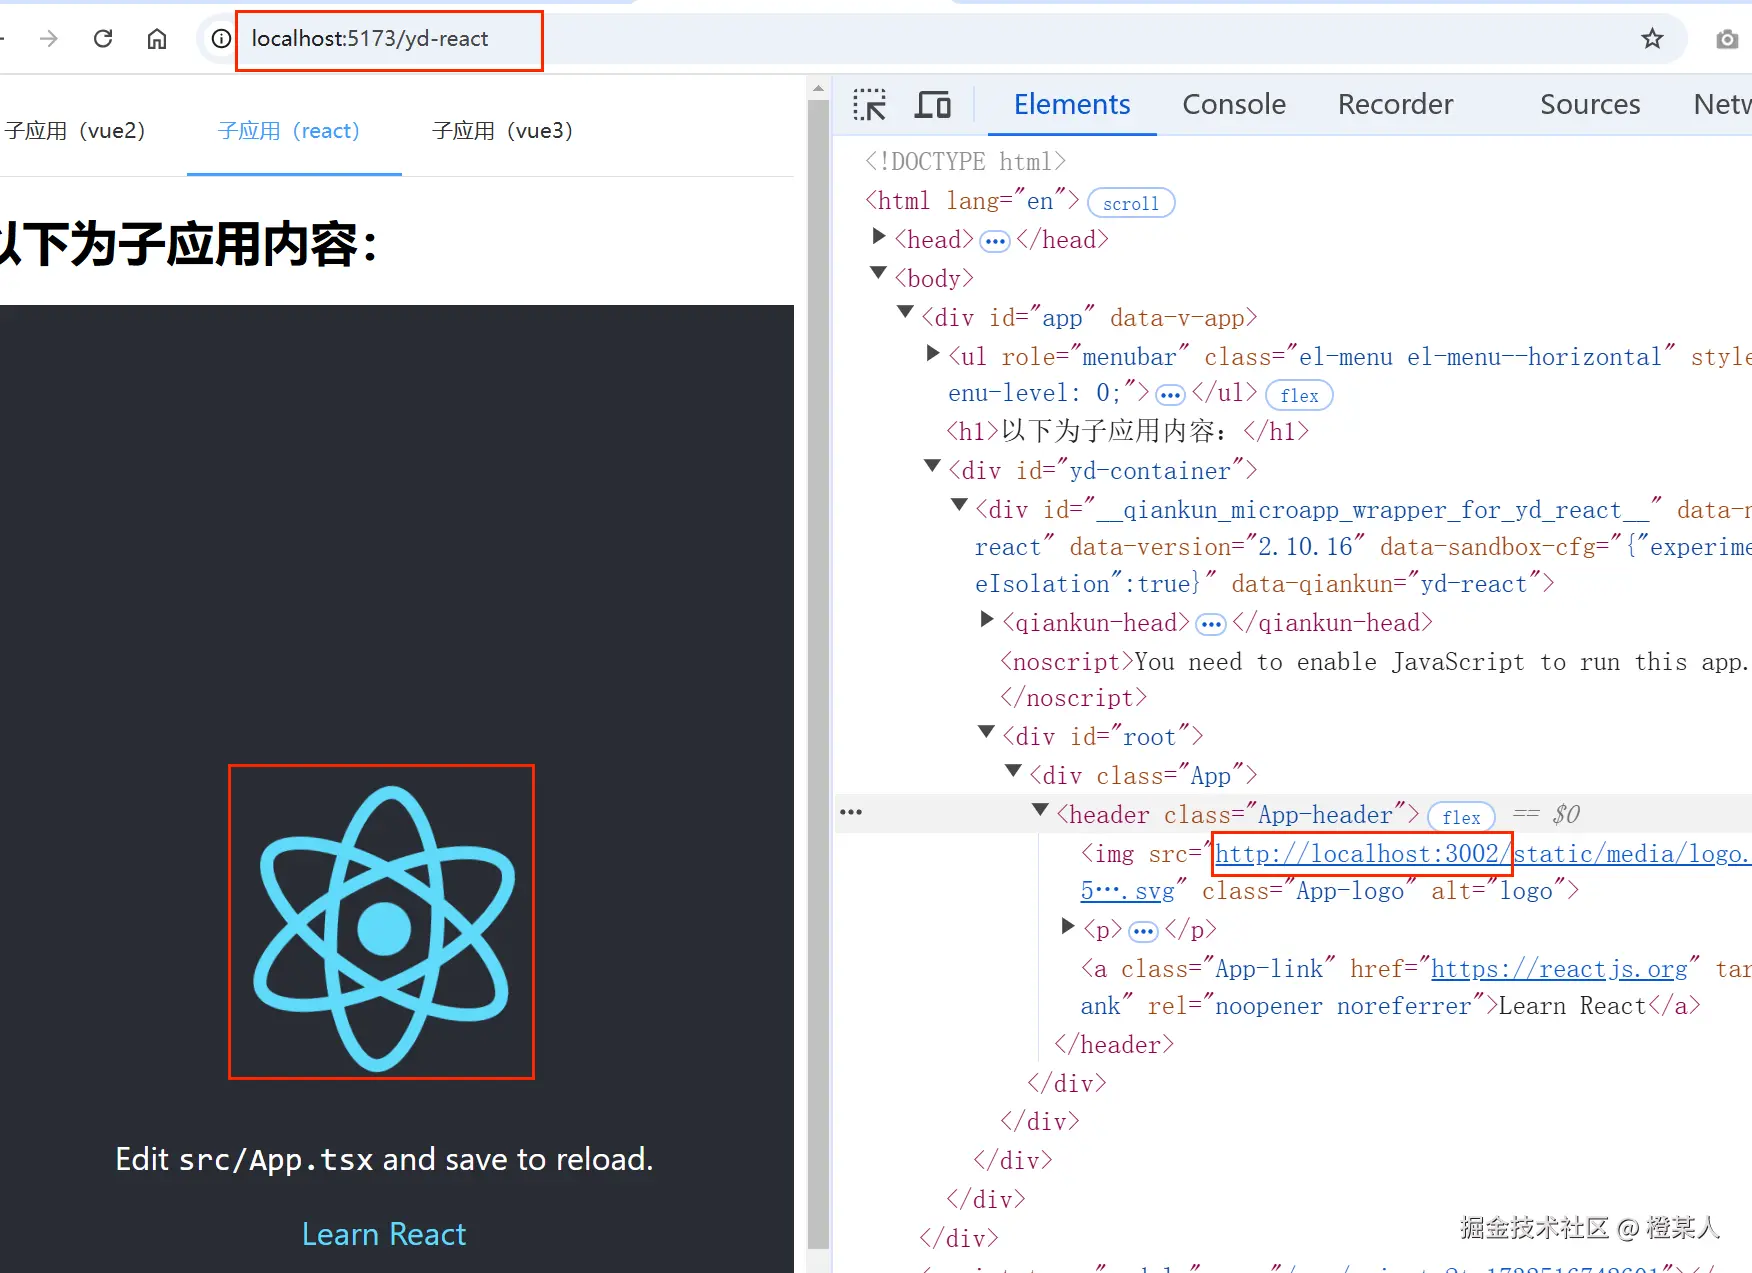
Task: Click the 以下为子应用内容 page heading
Action: (190, 244)
